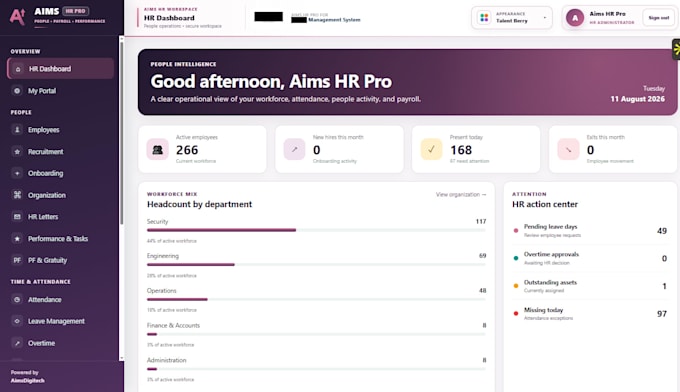The height and width of the screenshot is (392, 680).
Task: Open the Pending leave days row
Action: (x=590, y=231)
